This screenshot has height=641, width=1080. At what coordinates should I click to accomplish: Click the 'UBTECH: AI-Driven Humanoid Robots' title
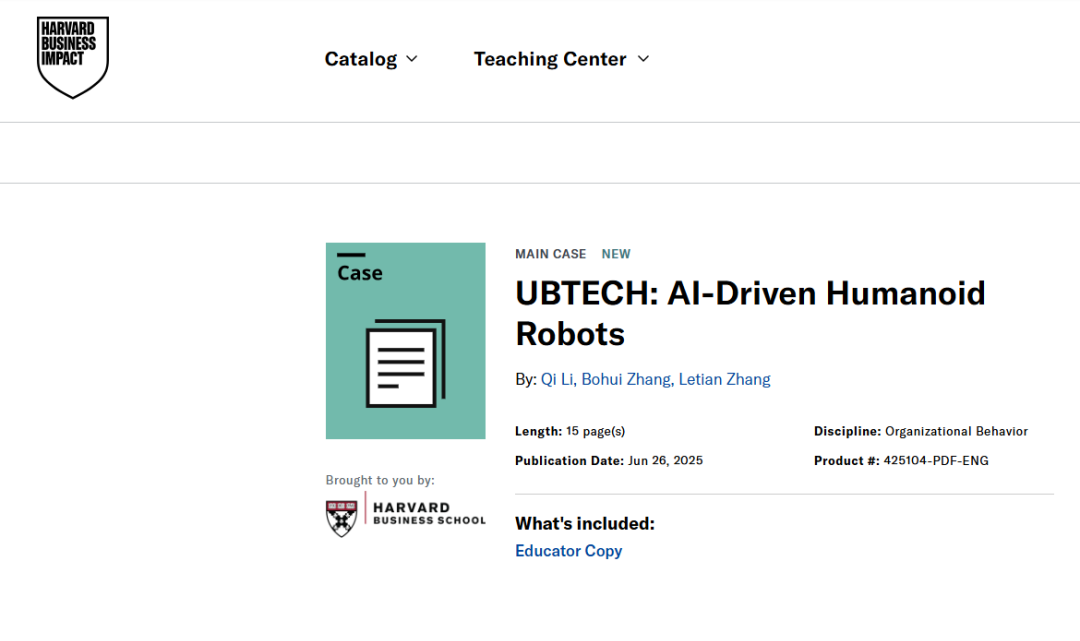(750, 313)
